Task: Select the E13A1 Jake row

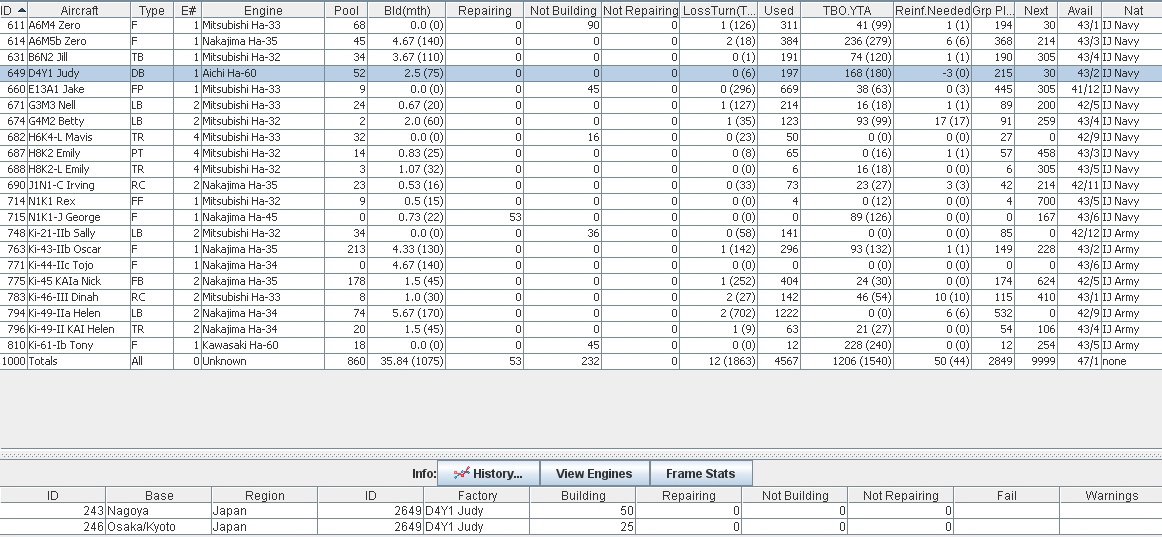Action: pos(581,89)
